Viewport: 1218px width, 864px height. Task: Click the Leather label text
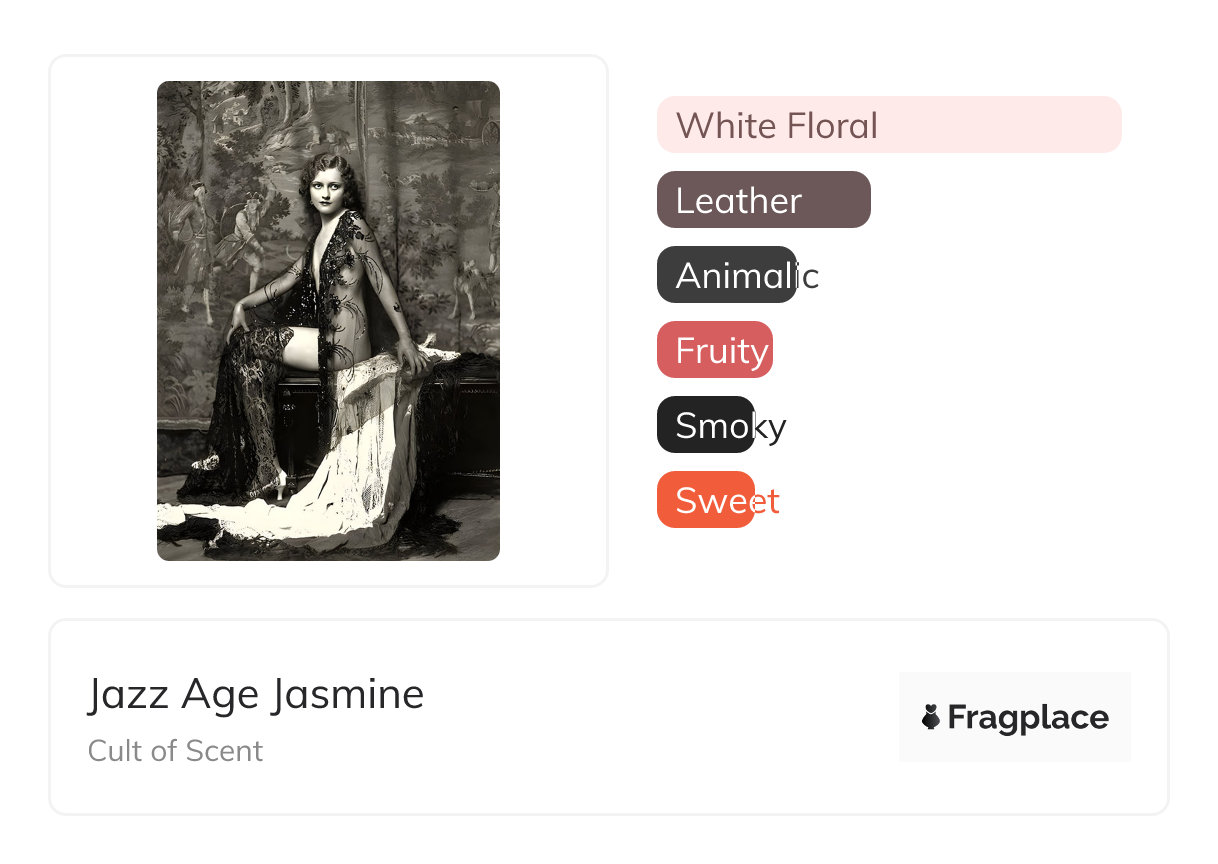[x=738, y=201]
